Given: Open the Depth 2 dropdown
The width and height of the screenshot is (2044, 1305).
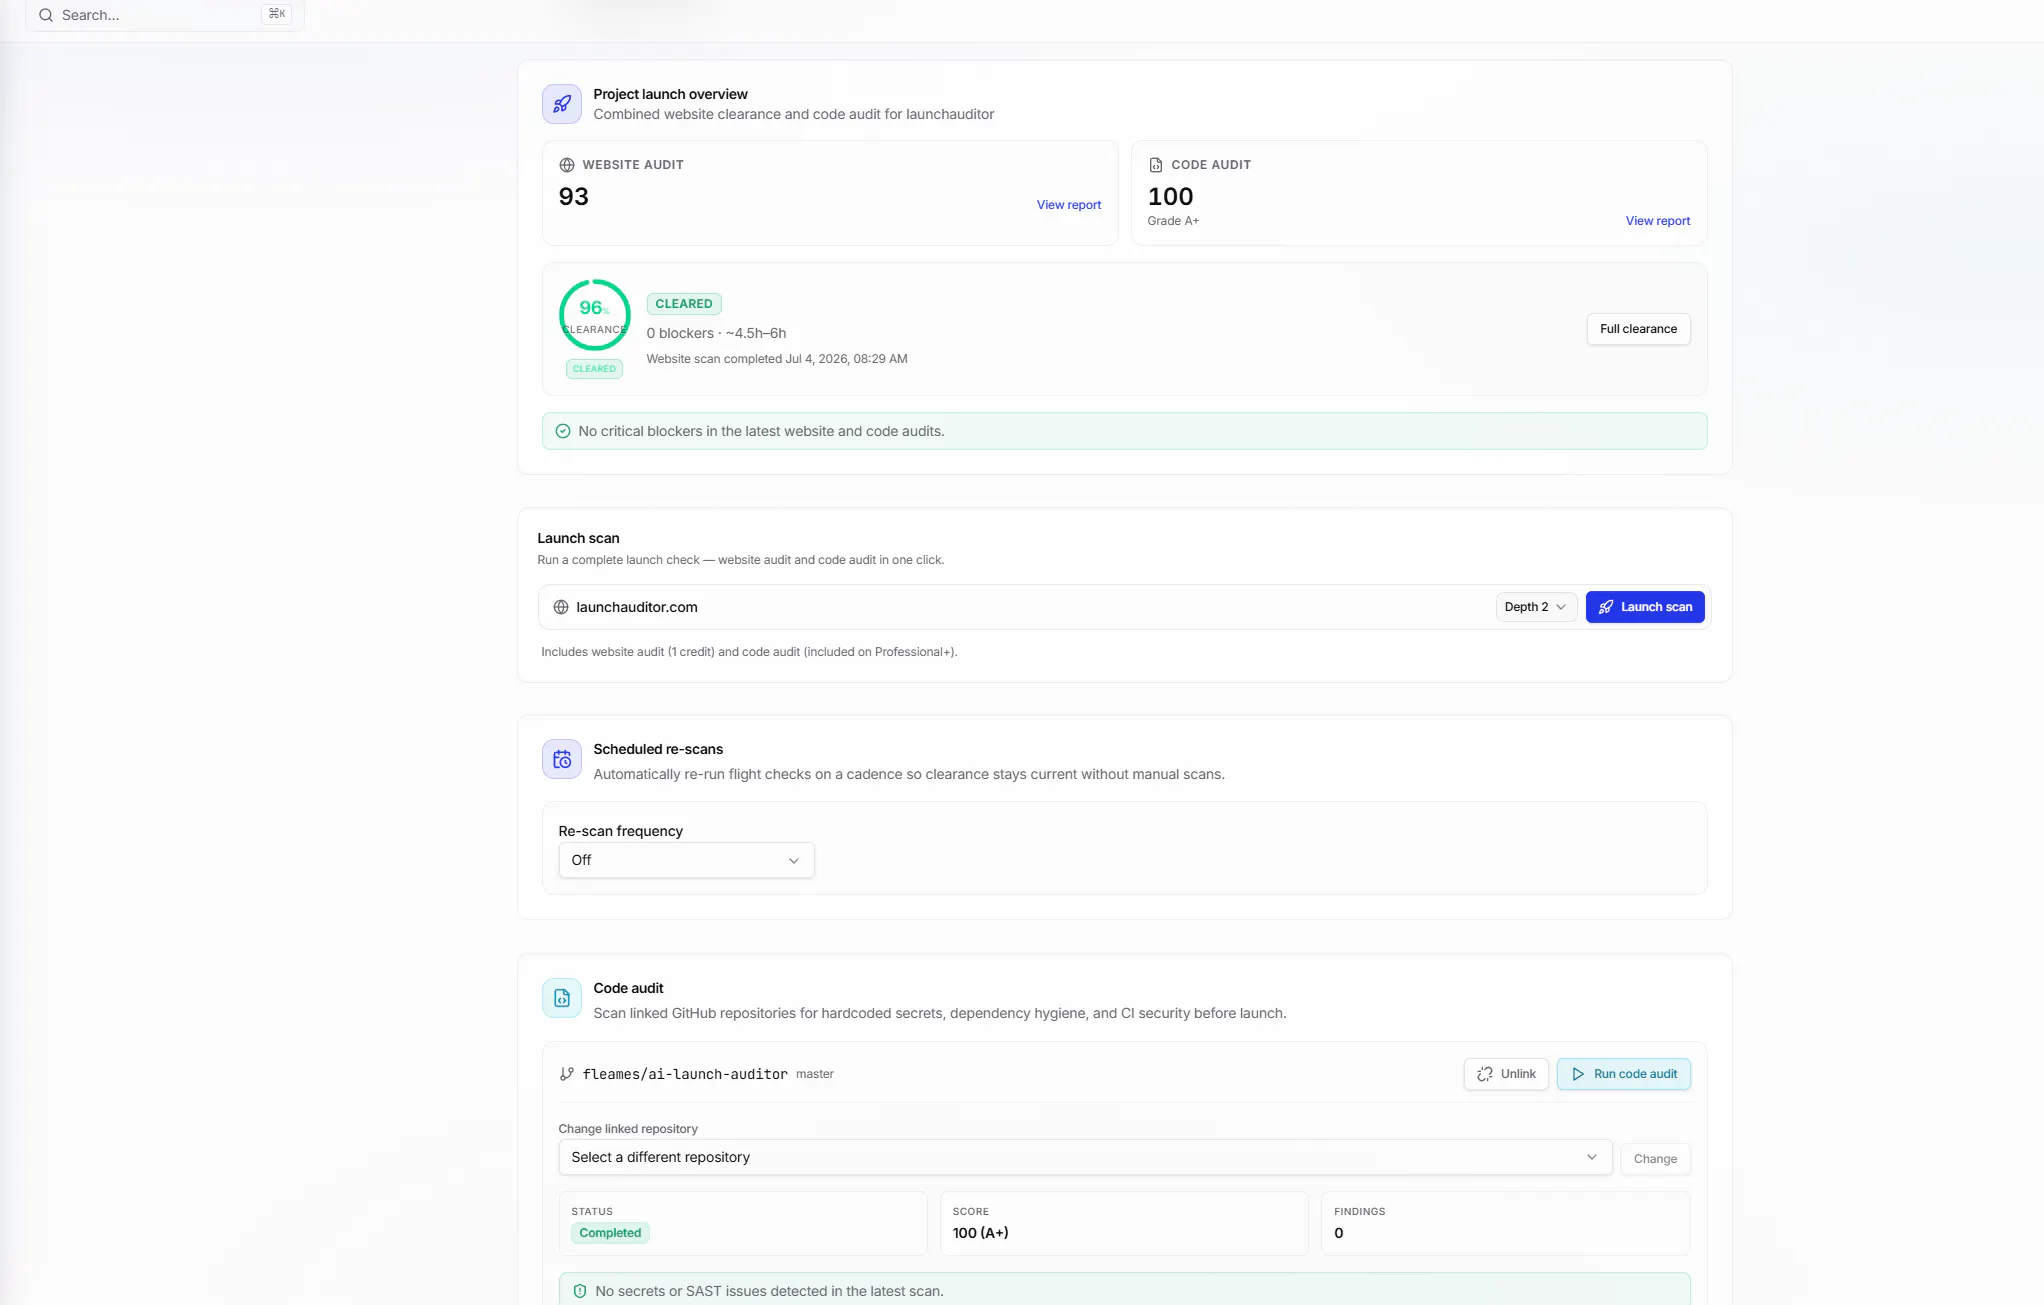Looking at the screenshot, I should 1536,607.
